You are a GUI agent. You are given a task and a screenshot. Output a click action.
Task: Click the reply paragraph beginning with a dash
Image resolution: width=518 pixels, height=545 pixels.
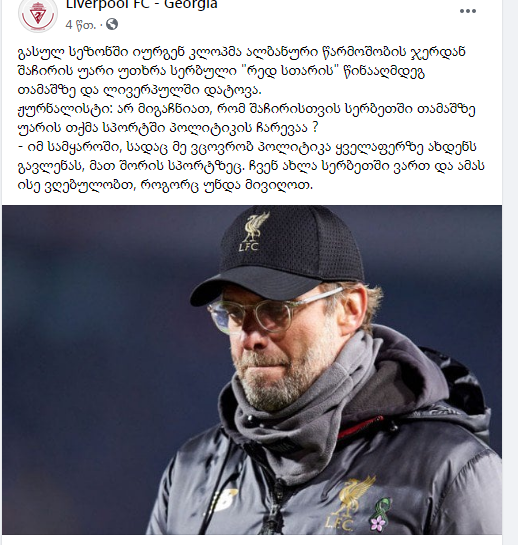point(251,166)
